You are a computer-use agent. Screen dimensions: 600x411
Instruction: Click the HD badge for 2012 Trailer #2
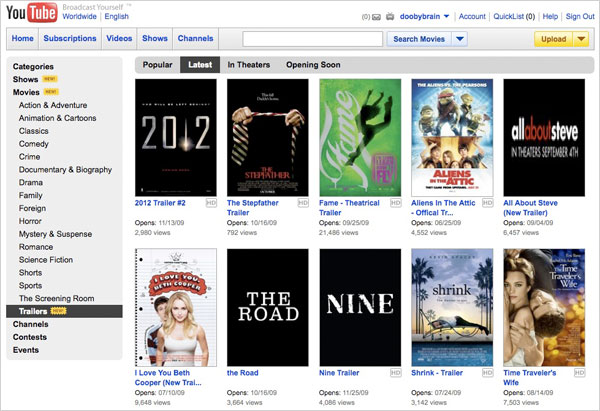point(211,203)
